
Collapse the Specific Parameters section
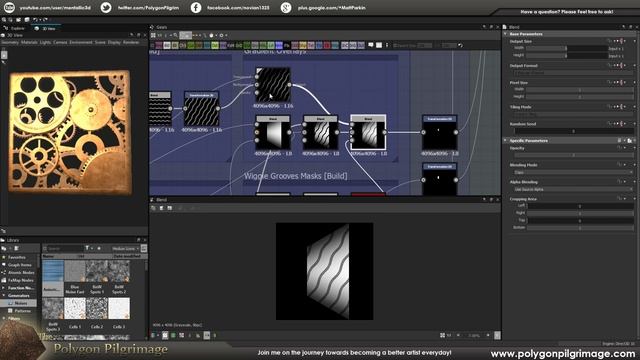point(505,140)
